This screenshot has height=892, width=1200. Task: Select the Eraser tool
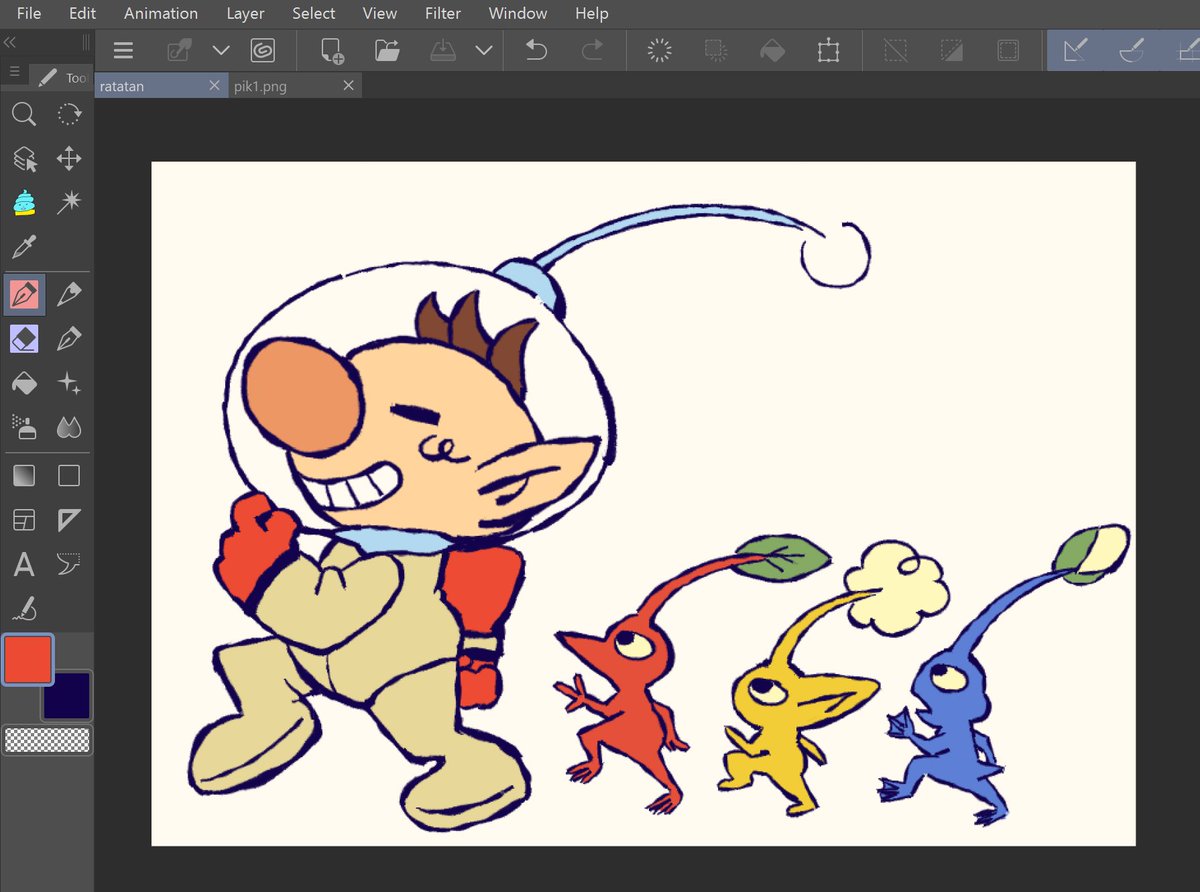click(24, 339)
